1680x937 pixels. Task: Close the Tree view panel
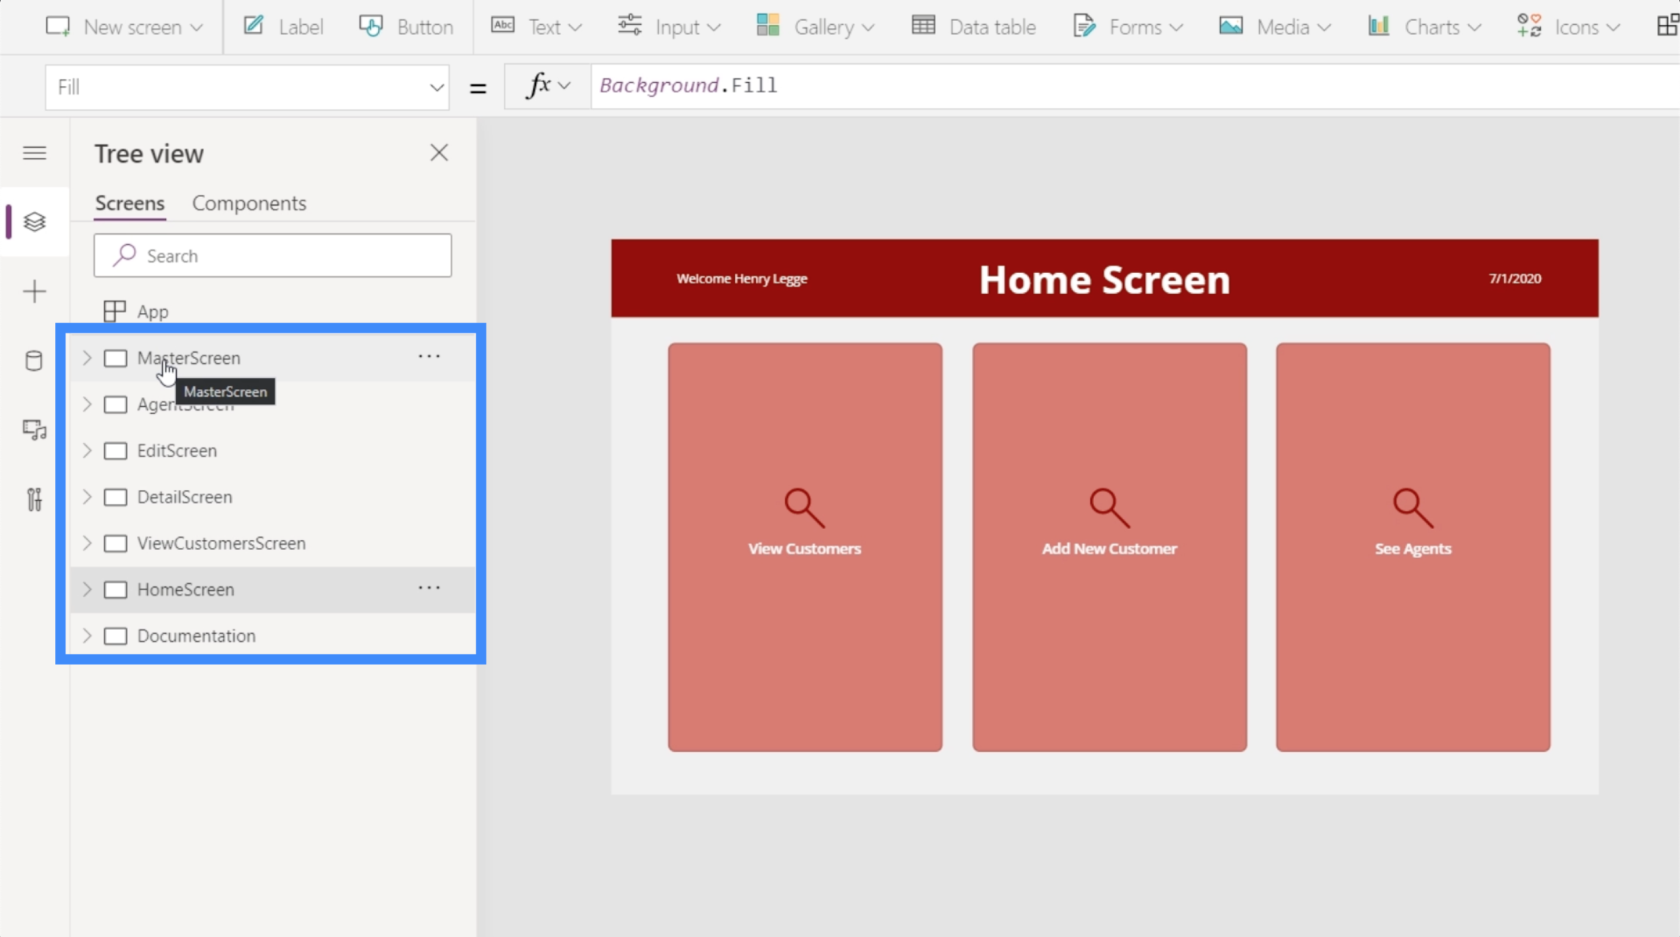439,153
